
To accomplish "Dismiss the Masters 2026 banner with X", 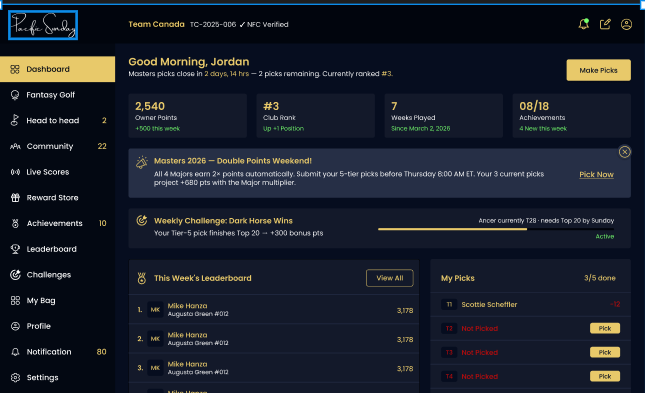I will [x=624, y=152].
